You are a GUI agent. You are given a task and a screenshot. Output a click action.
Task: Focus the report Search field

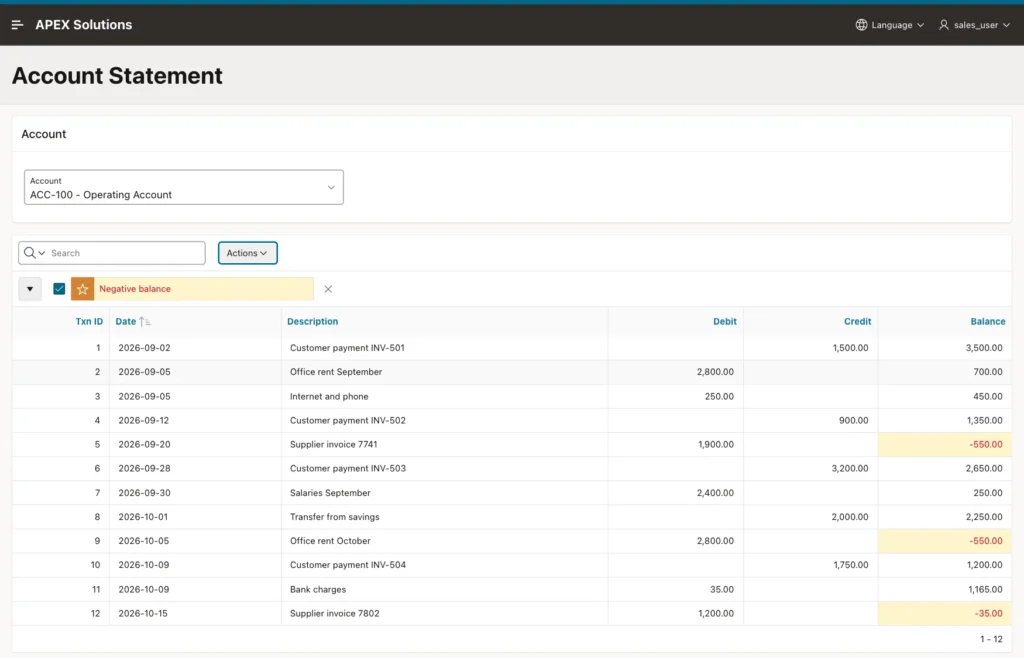125,253
